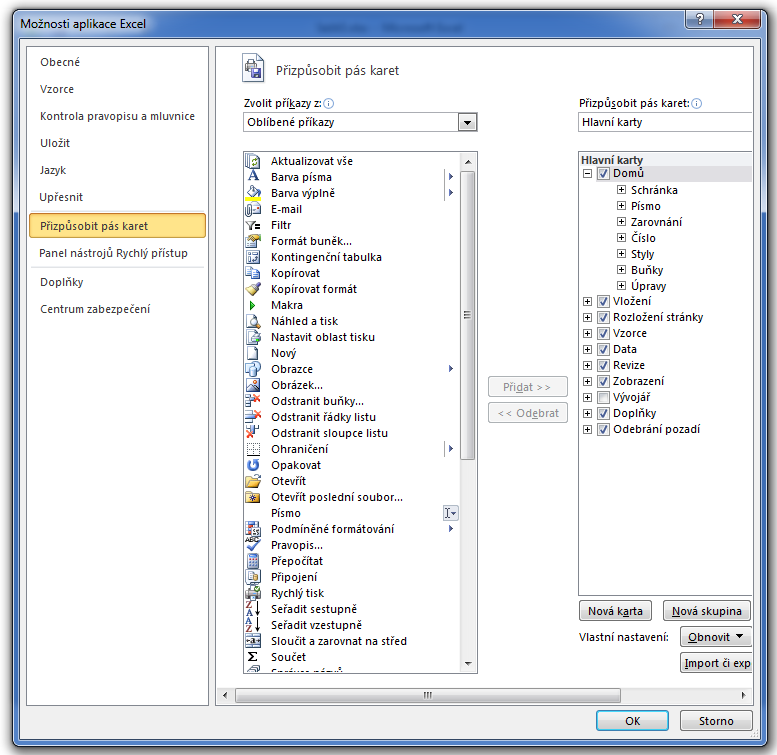Image resolution: width=777 pixels, height=755 pixels.
Task: Click the Odstranit sloupce listu icon
Action: (x=253, y=433)
